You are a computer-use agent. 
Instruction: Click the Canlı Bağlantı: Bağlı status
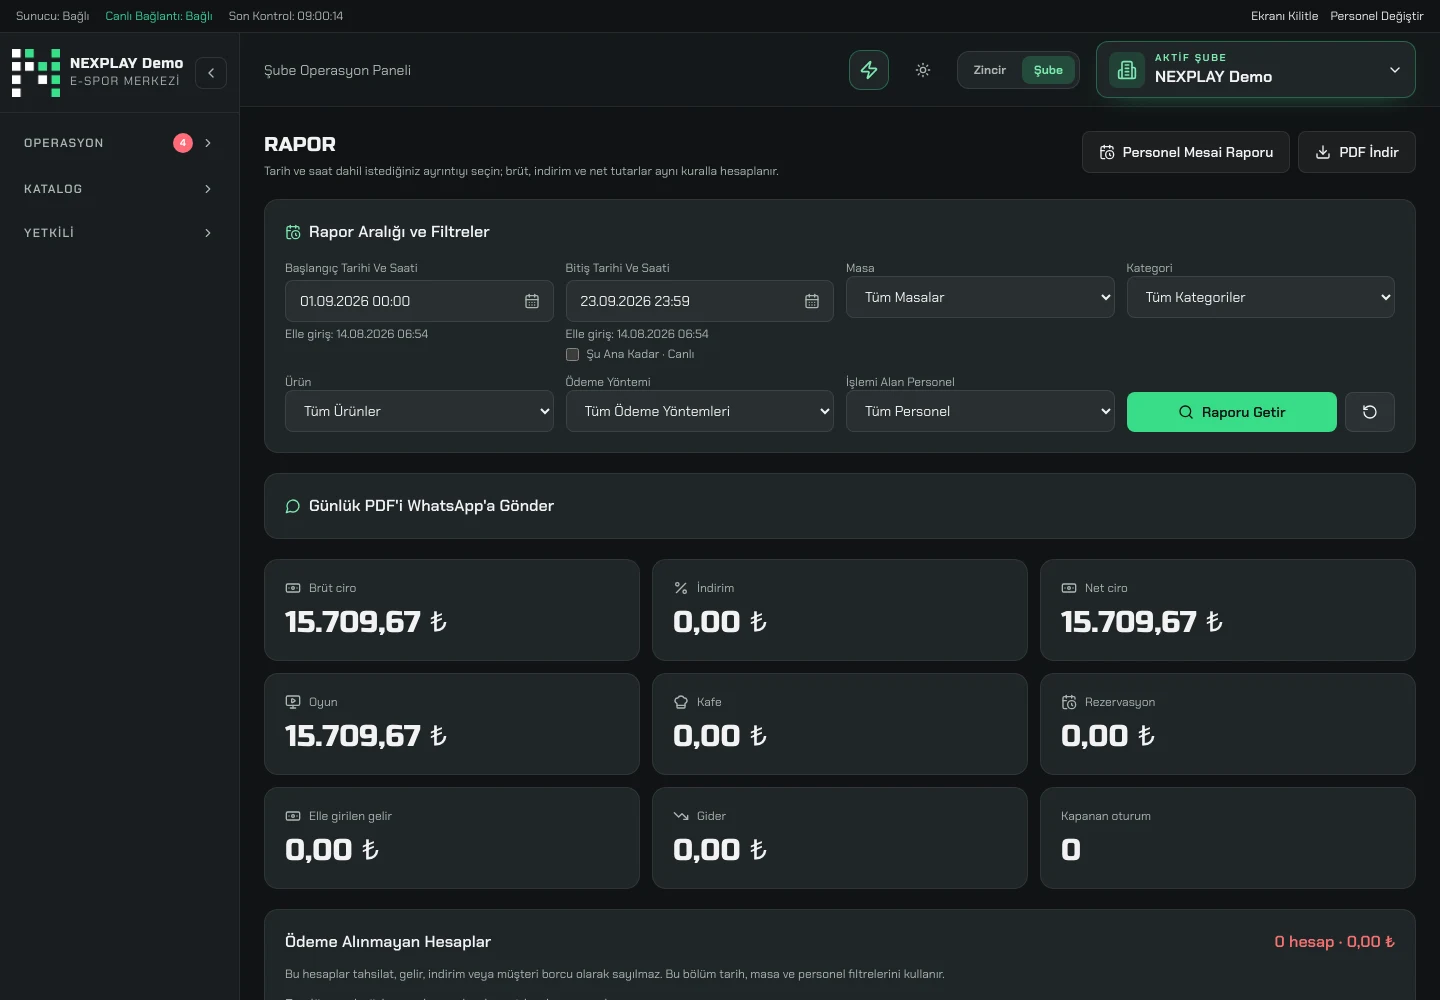(159, 16)
